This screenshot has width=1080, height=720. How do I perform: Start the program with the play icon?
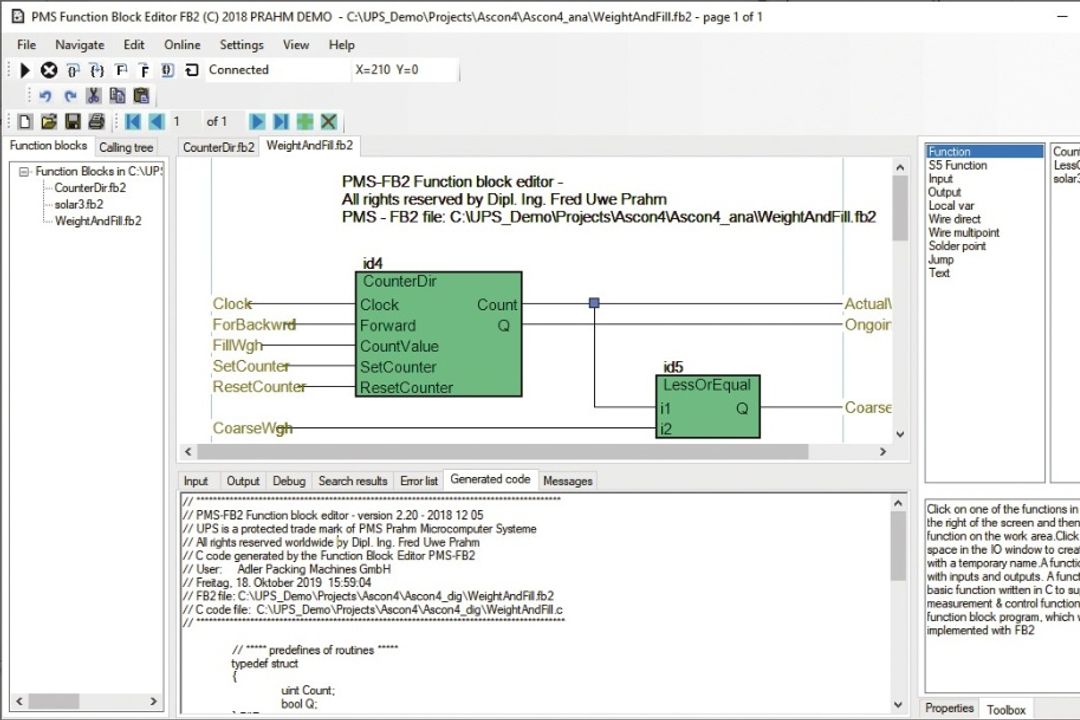tap(25, 70)
